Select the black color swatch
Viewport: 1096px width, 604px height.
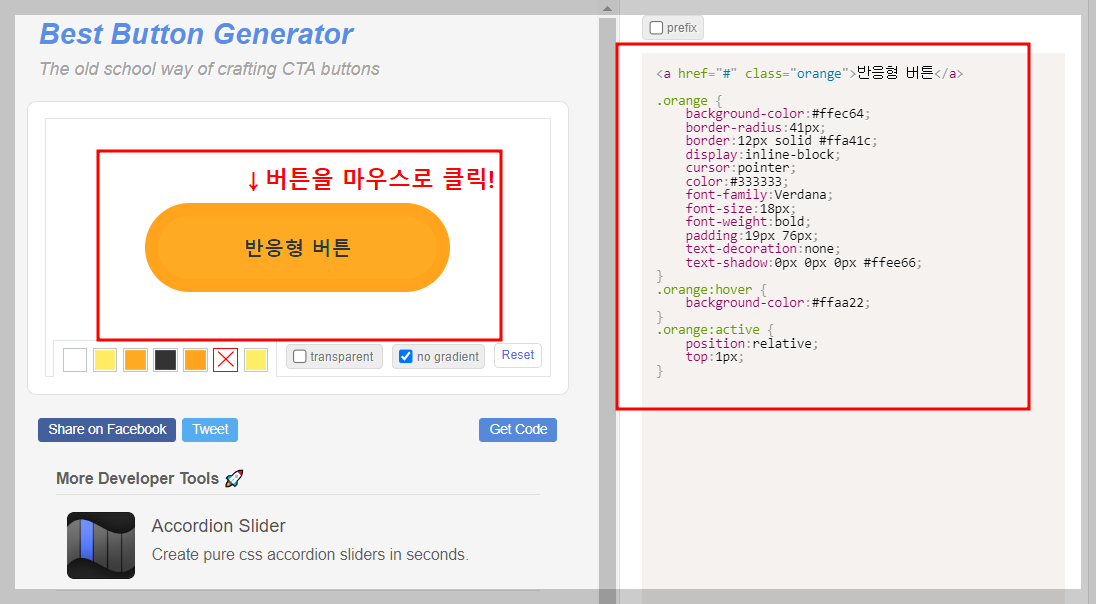pyautogui.click(x=164, y=359)
